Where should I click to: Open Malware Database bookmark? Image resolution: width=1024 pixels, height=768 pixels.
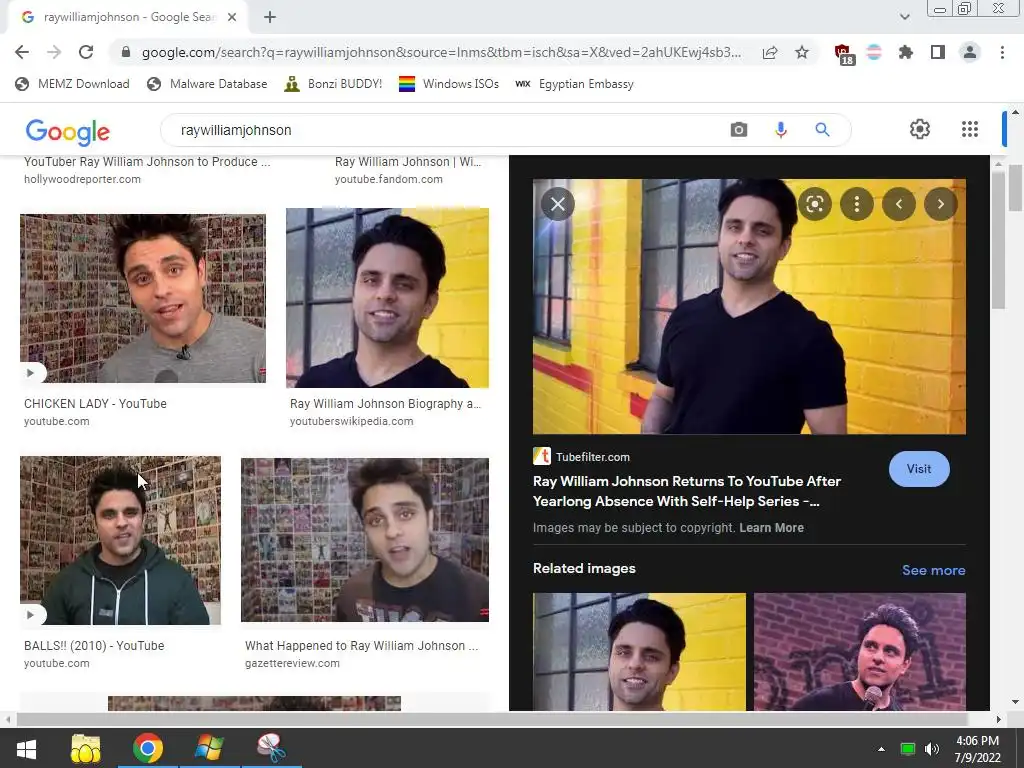207,84
